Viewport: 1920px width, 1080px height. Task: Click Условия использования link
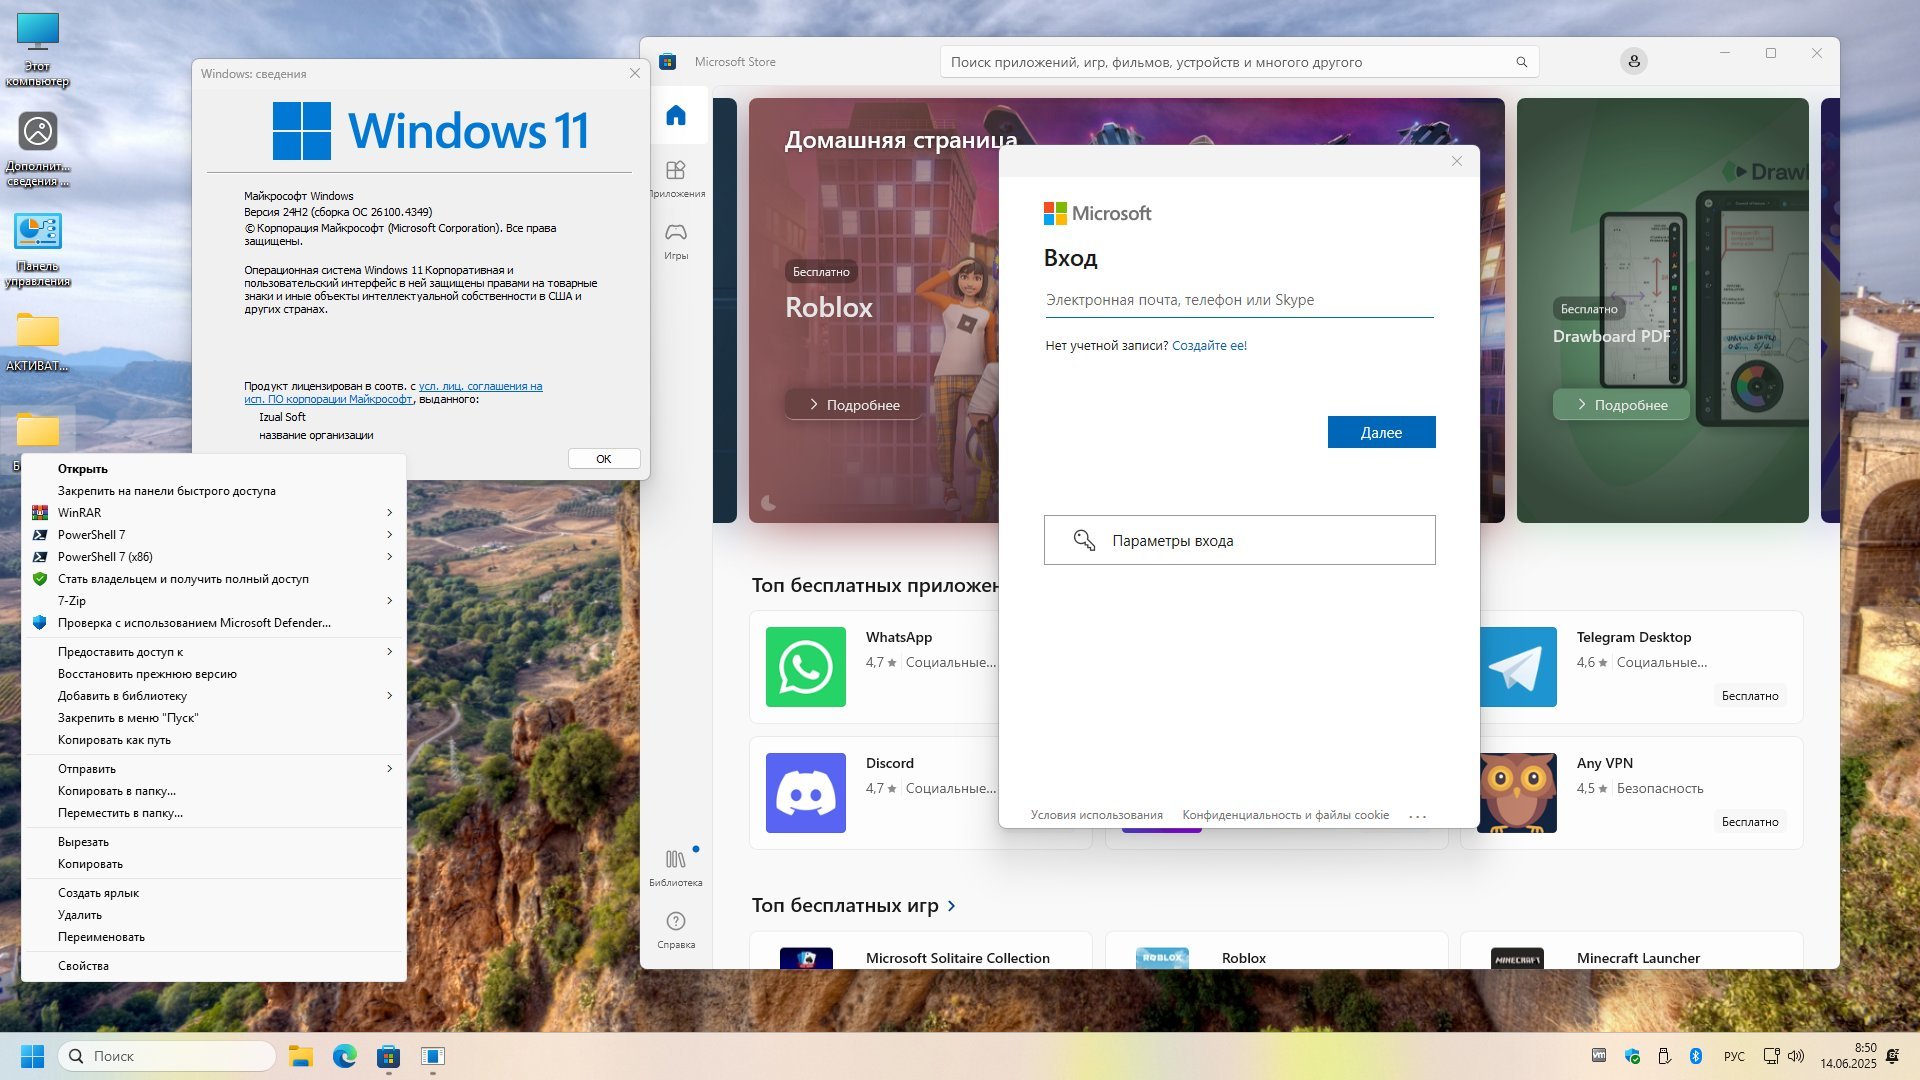click(x=1096, y=815)
